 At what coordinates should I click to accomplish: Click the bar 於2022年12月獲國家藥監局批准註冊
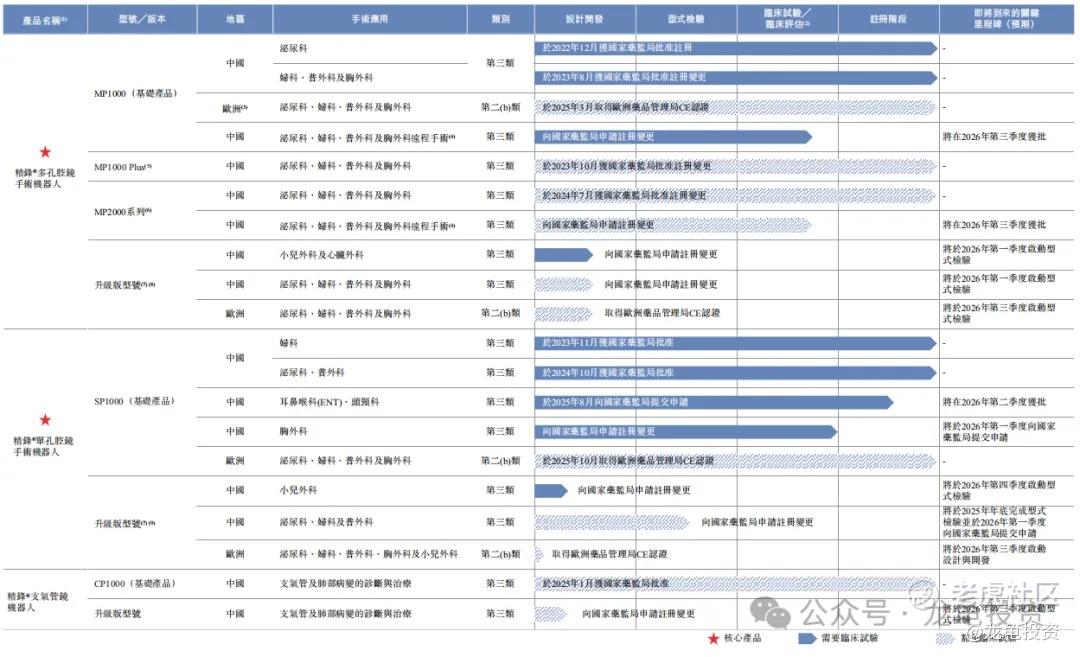[736, 48]
